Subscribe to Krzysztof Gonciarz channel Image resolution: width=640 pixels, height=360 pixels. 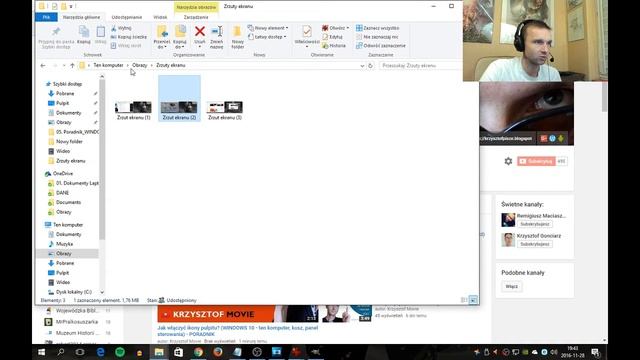click(535, 244)
